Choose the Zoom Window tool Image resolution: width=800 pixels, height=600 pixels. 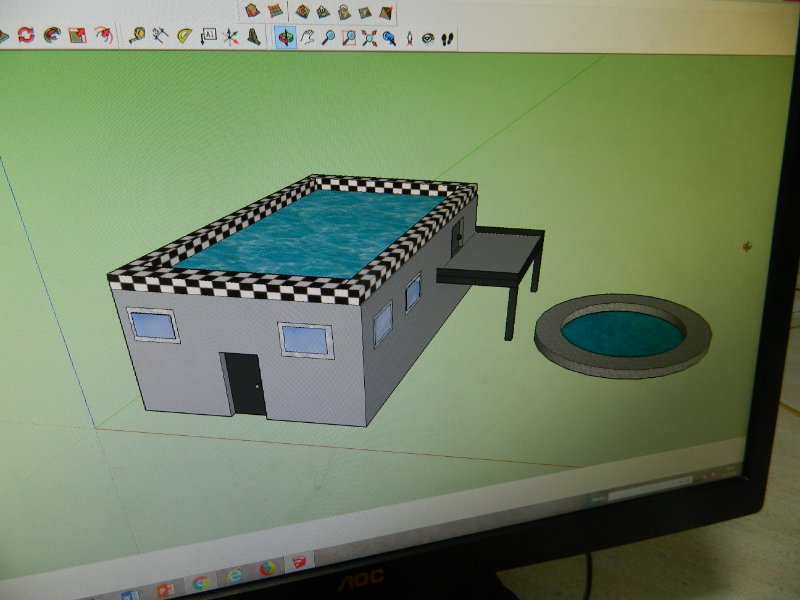(349, 38)
